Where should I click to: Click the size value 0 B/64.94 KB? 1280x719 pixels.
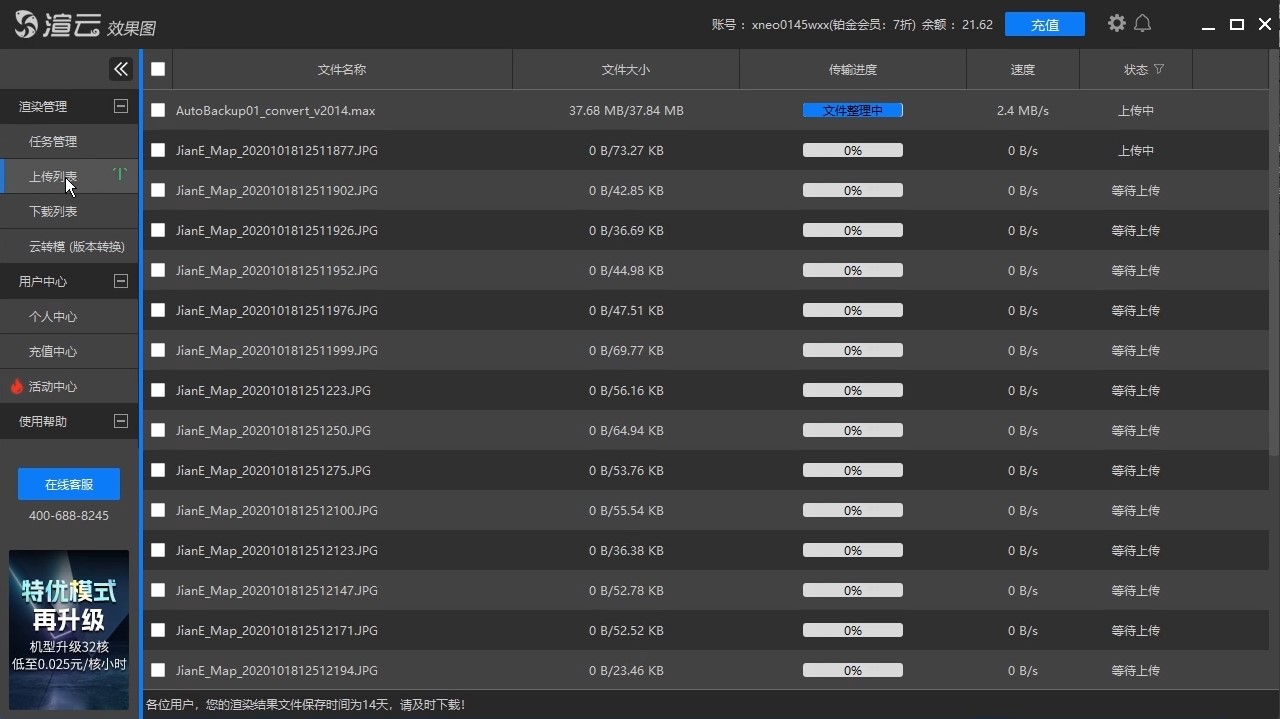pyautogui.click(x=626, y=430)
